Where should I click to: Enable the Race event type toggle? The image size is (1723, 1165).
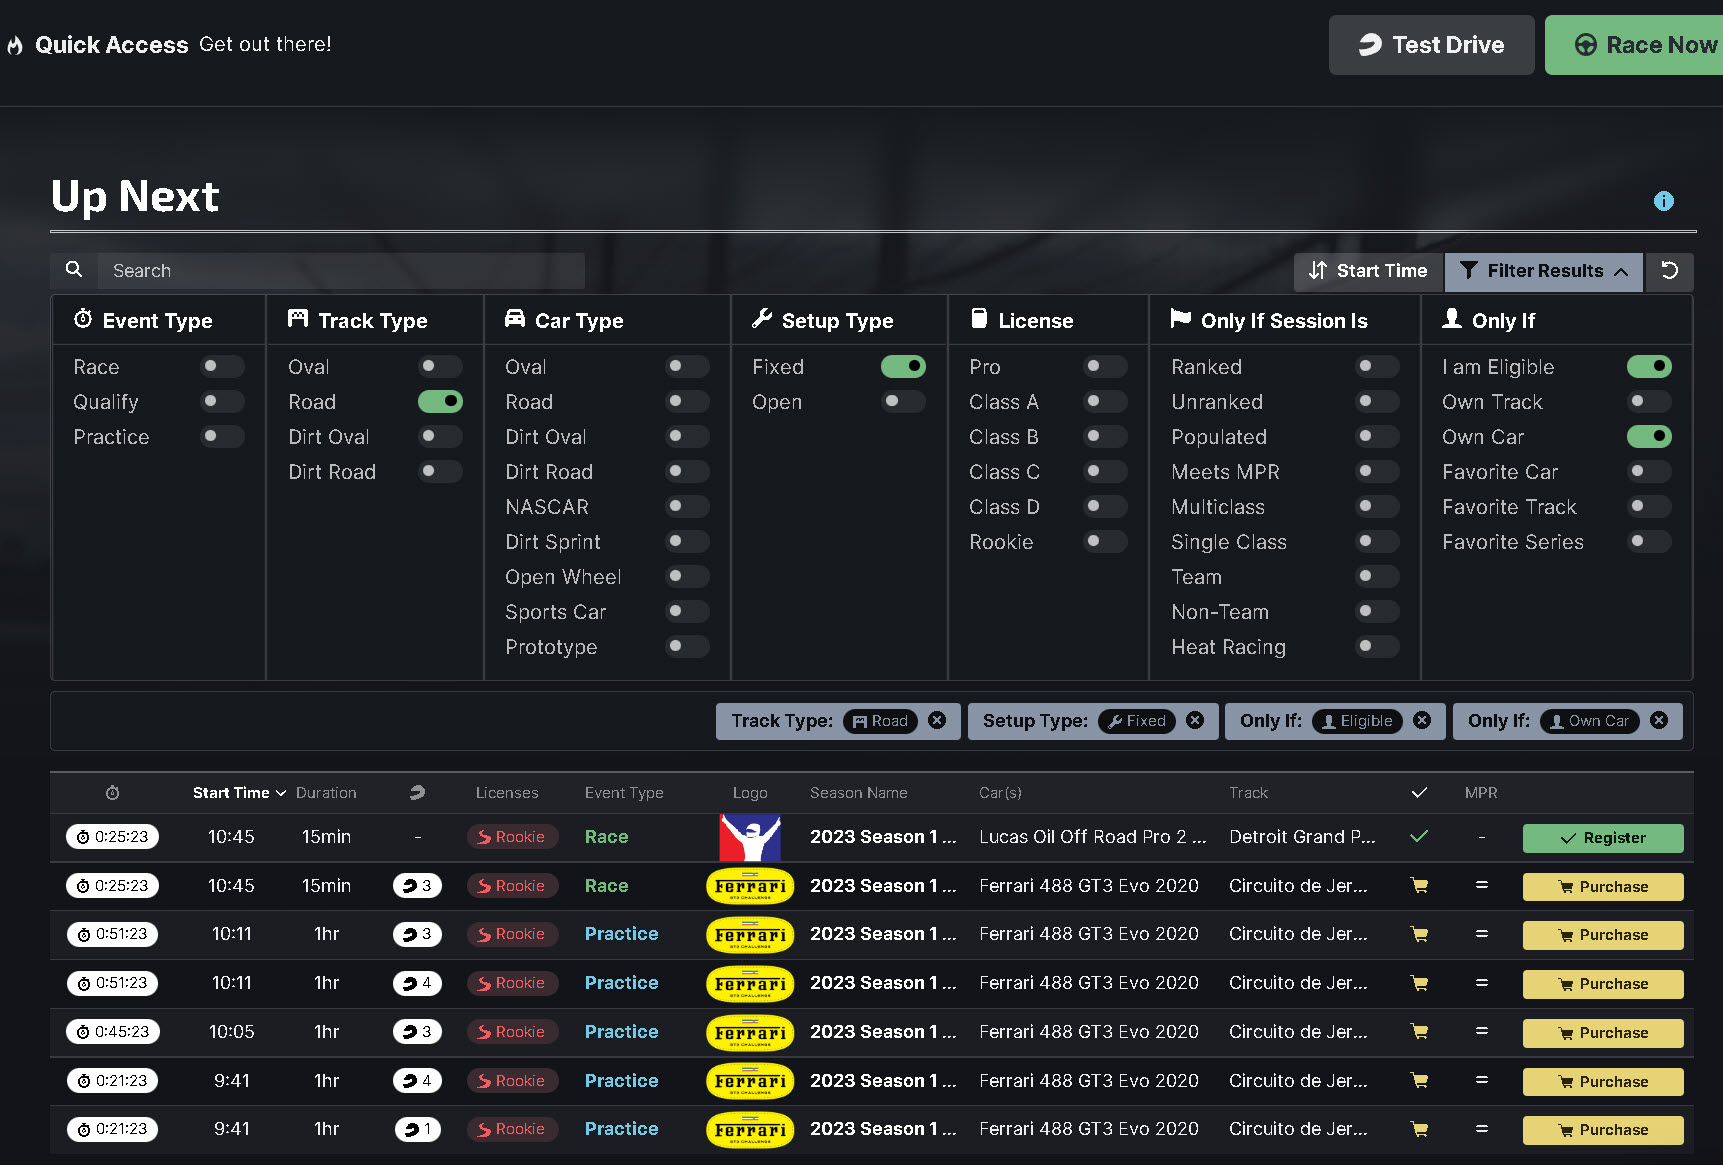point(222,366)
